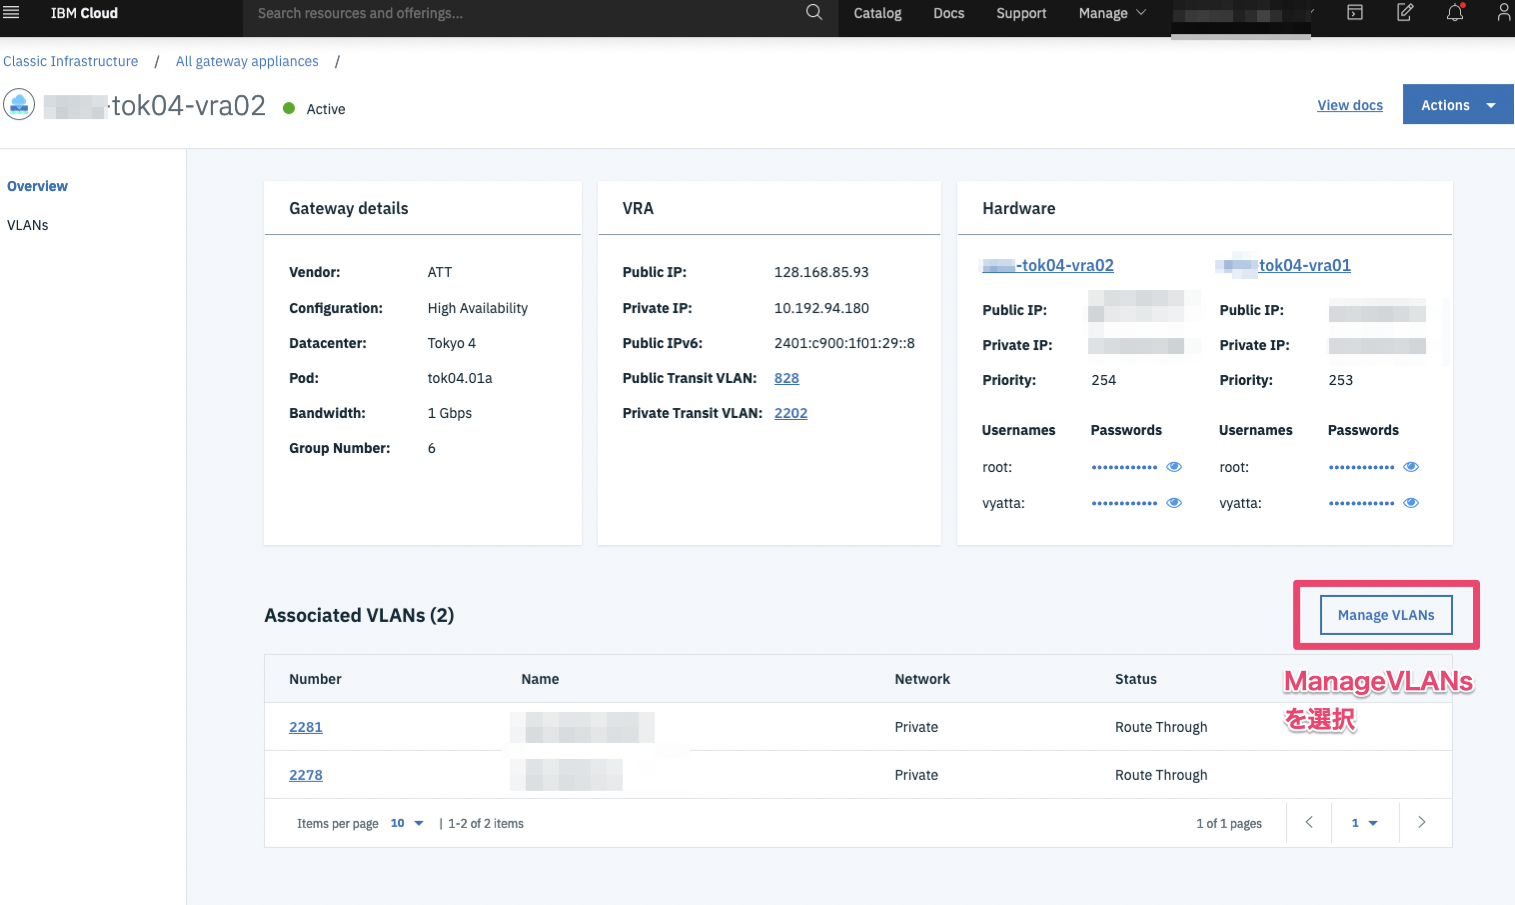
Task: Click priority value 254
Action: (x=1103, y=380)
